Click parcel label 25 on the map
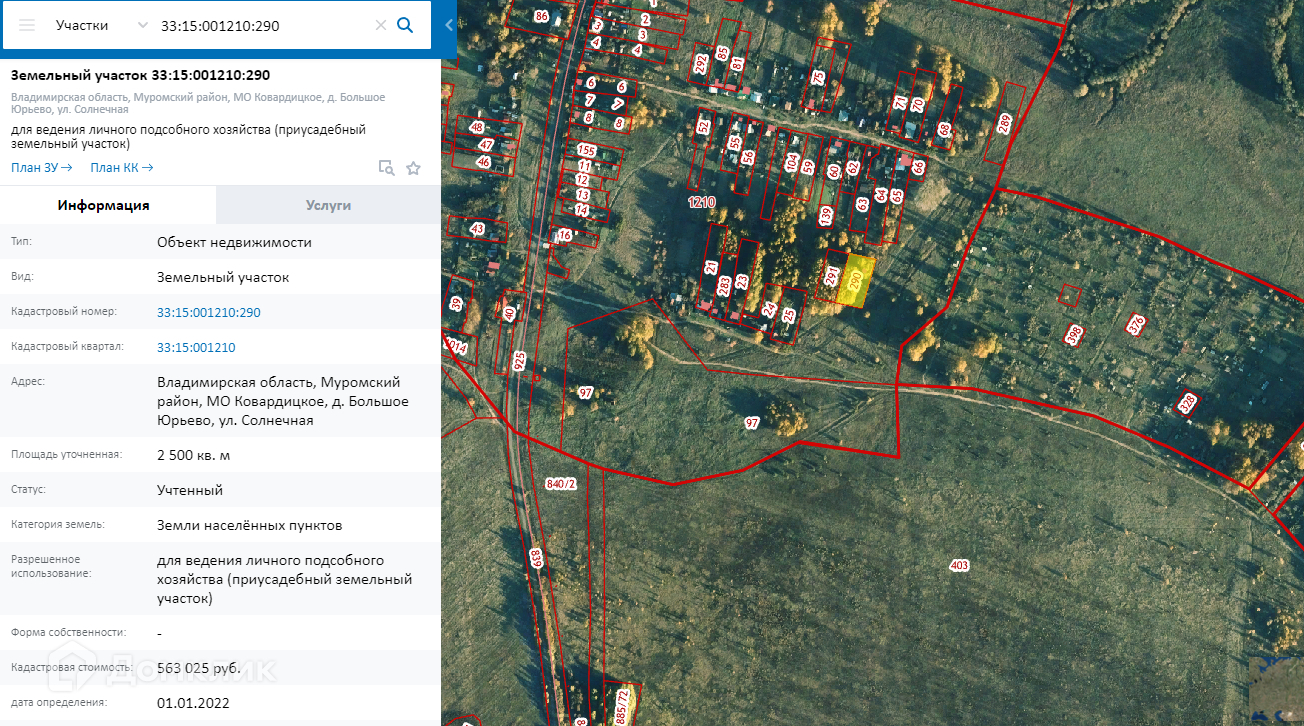 789,315
